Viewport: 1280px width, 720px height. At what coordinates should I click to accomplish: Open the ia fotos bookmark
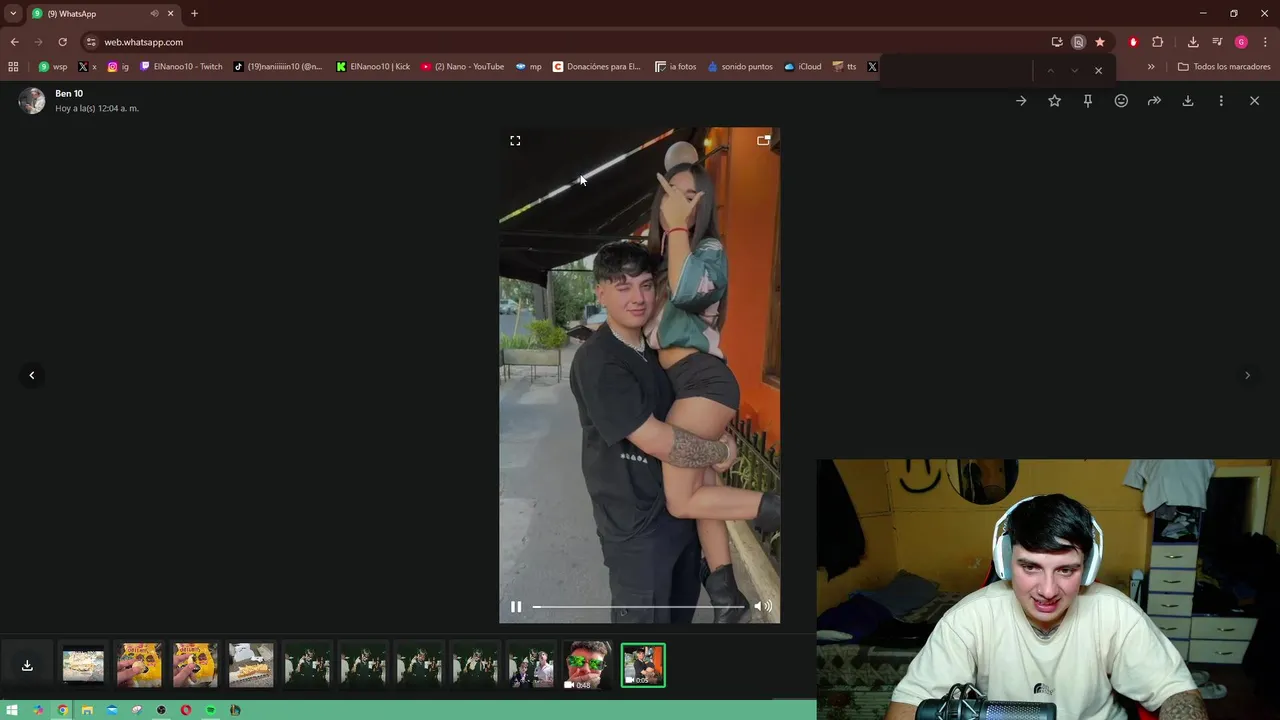tap(676, 67)
